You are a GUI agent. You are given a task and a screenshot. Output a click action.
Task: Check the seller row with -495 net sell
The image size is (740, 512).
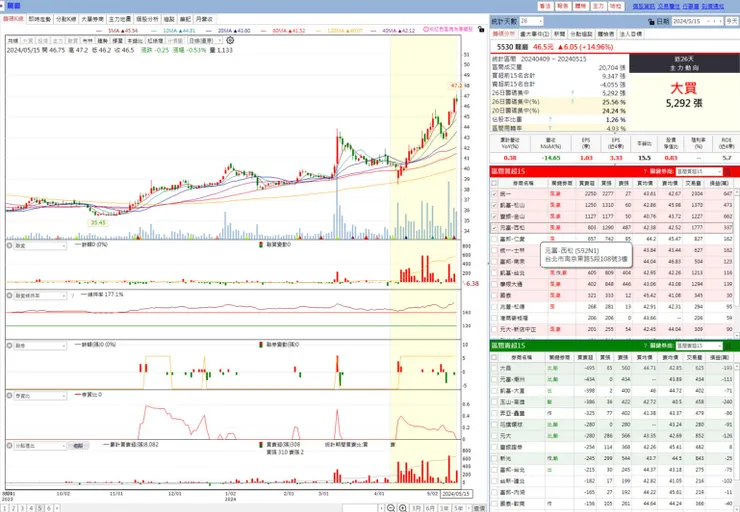pyautogui.click(x=494, y=368)
